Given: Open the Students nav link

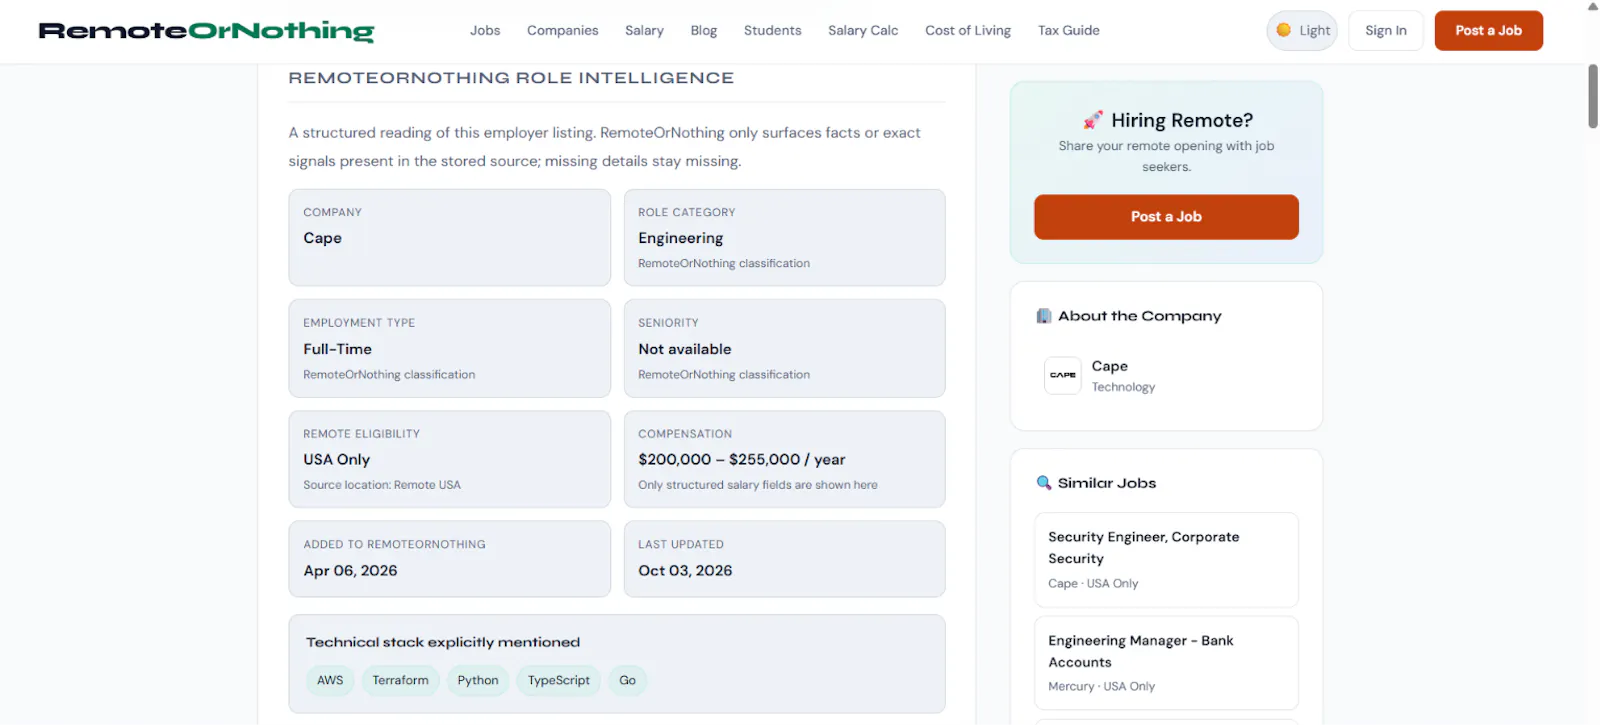Looking at the screenshot, I should (x=773, y=31).
